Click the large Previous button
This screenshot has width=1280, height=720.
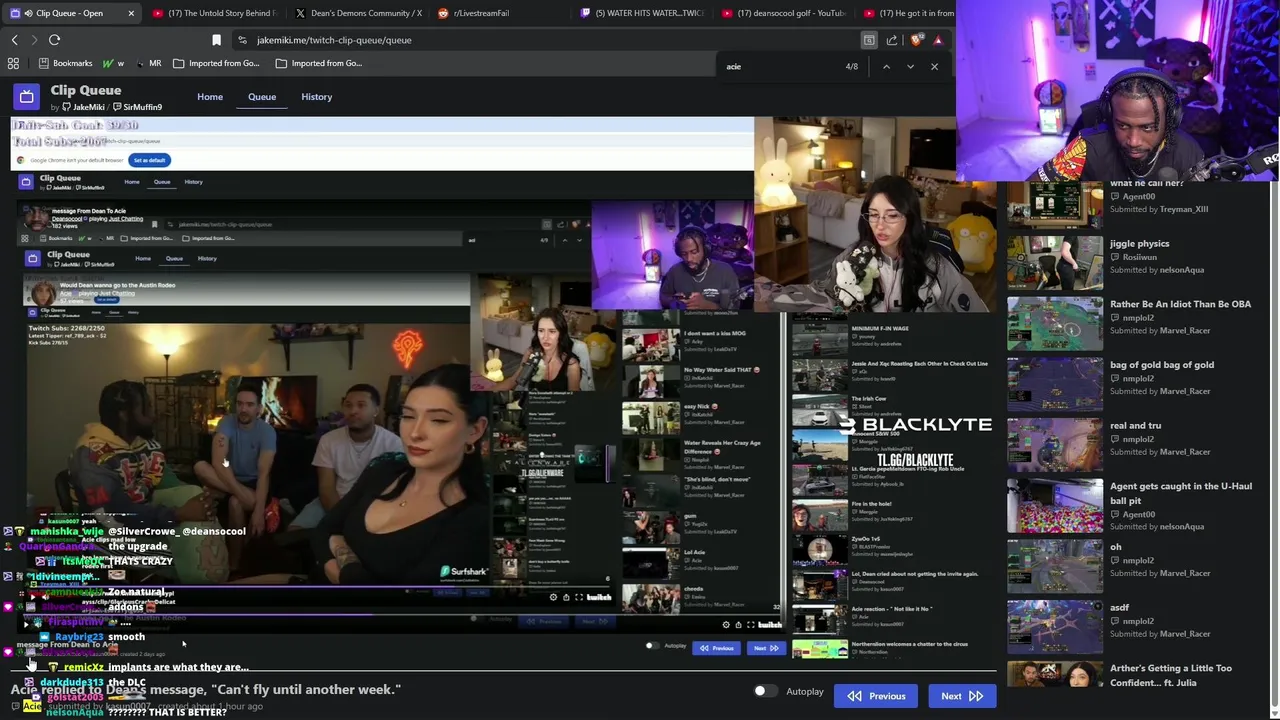pyautogui.click(x=876, y=696)
